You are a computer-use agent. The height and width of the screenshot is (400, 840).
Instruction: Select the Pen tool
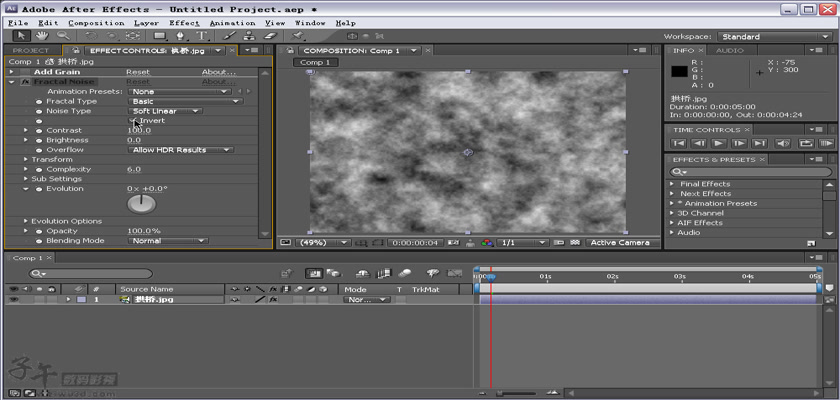[181, 36]
